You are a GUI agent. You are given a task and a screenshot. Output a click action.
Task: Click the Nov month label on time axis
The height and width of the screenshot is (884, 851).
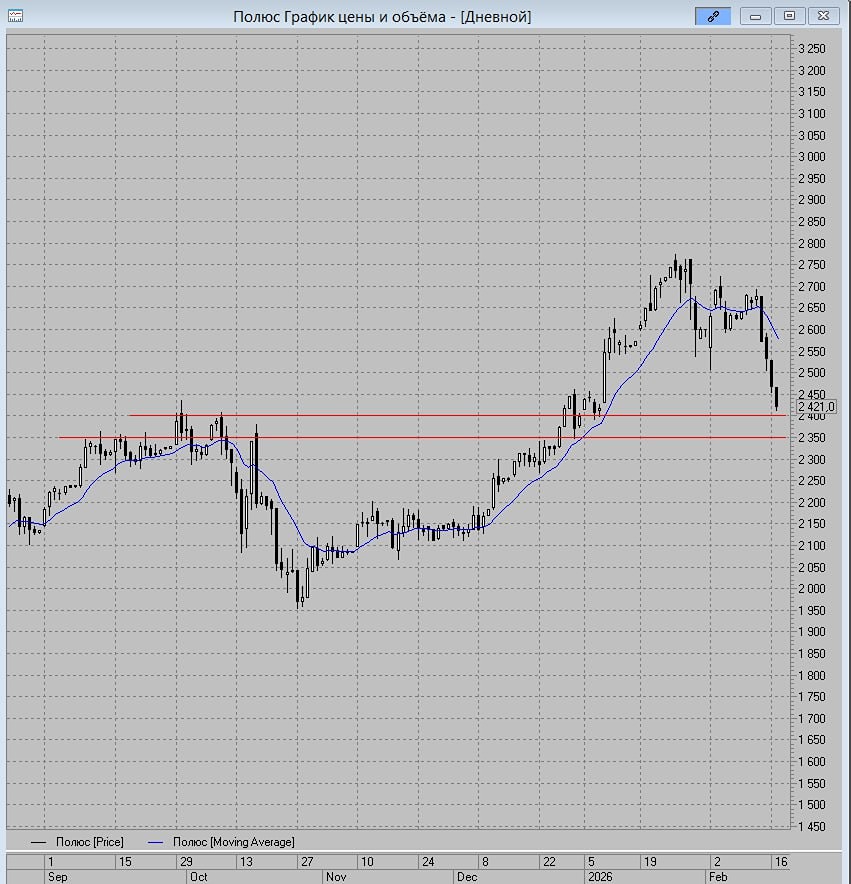pyautogui.click(x=336, y=877)
